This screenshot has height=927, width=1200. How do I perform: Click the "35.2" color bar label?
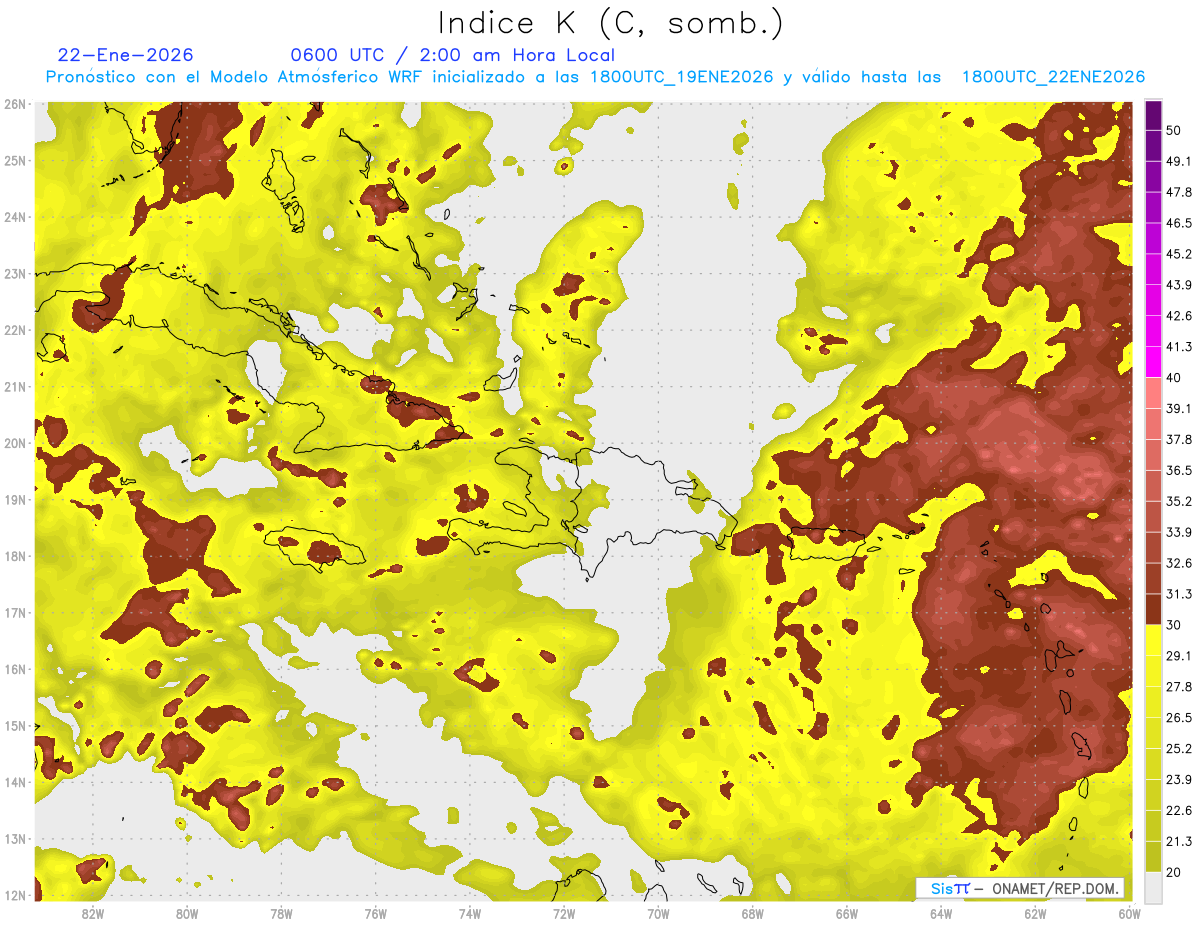click(x=1179, y=501)
